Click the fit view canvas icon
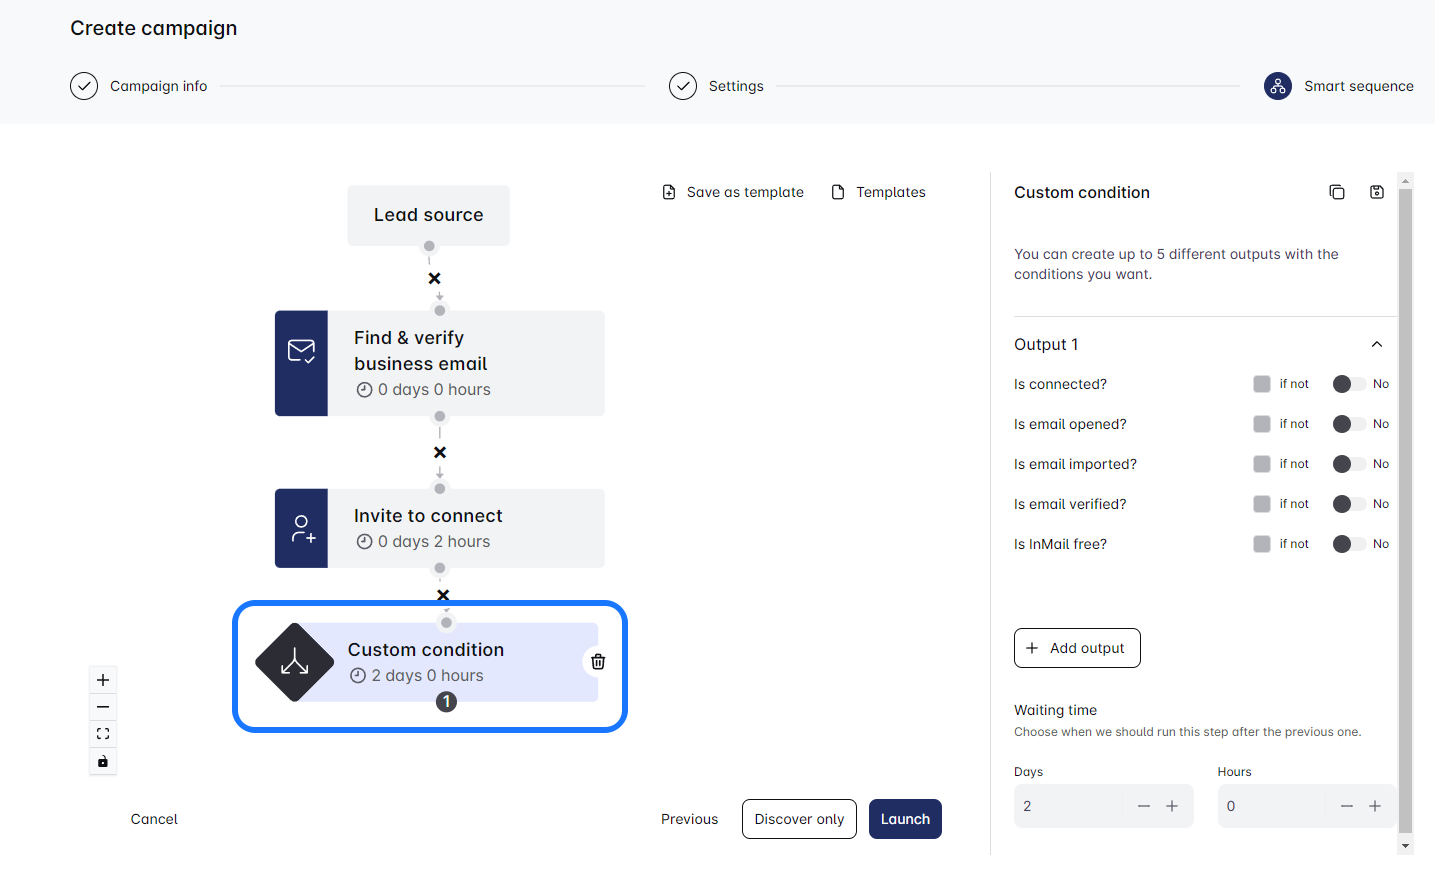Image resolution: width=1435 pixels, height=886 pixels. [x=103, y=734]
